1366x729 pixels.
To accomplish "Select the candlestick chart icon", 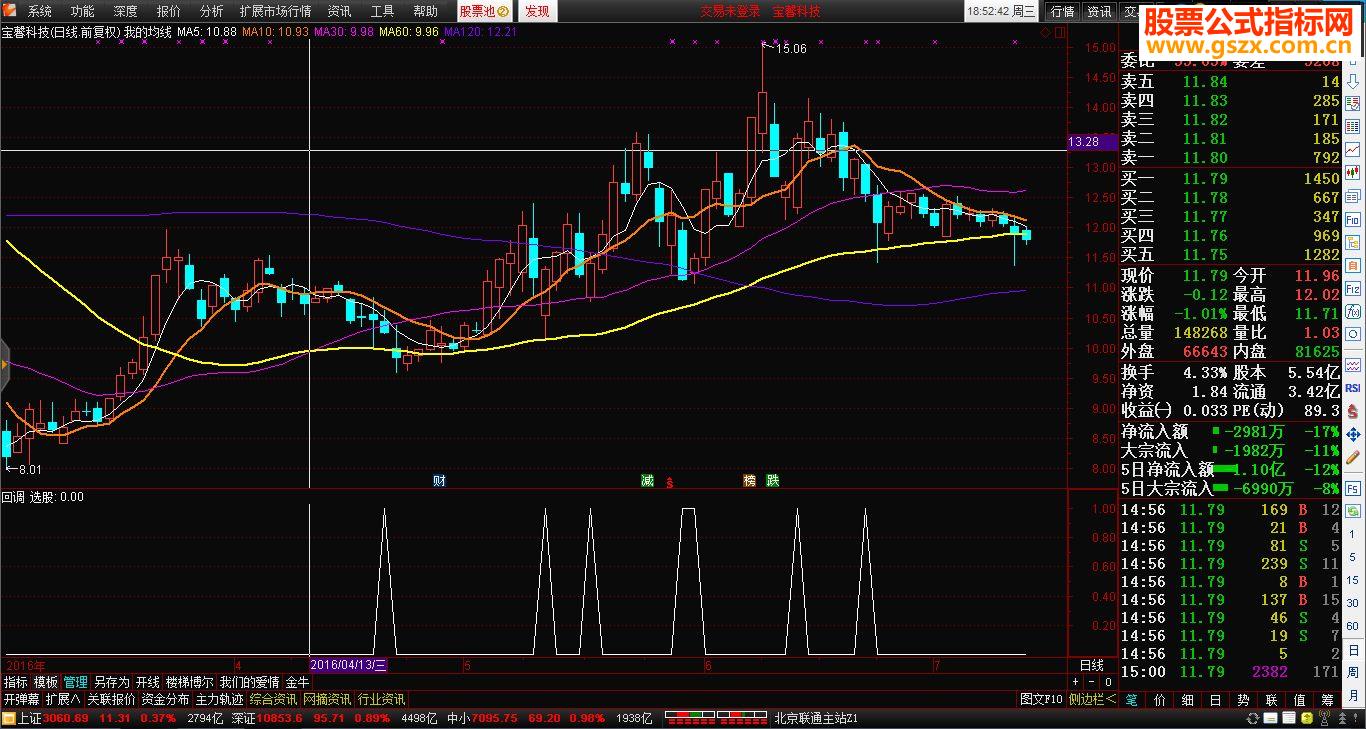I will point(1353,172).
